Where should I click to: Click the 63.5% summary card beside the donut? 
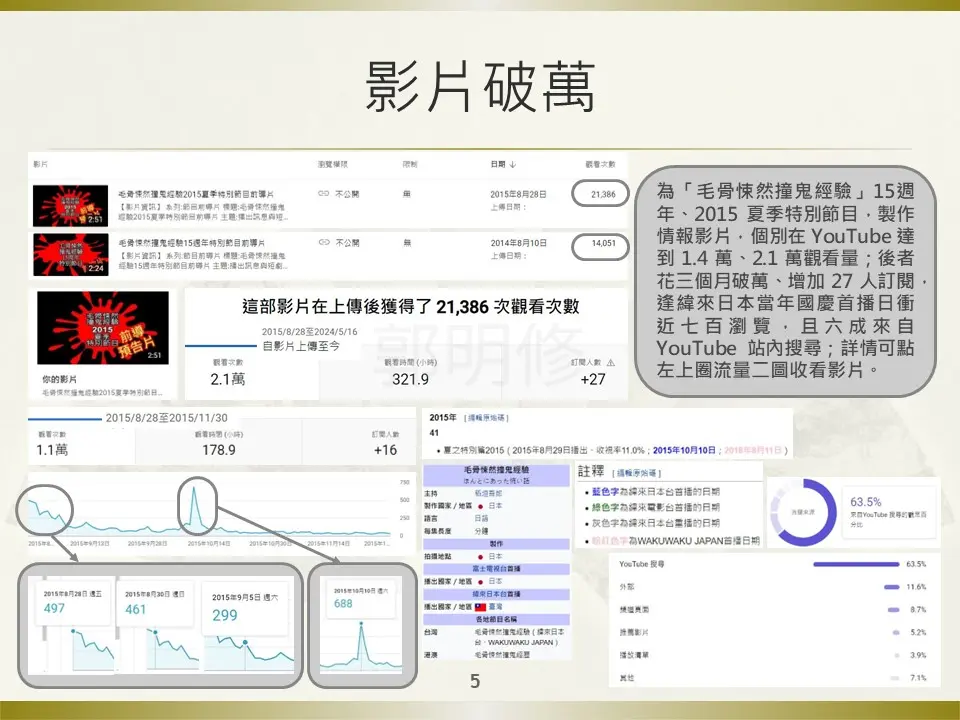click(889, 512)
